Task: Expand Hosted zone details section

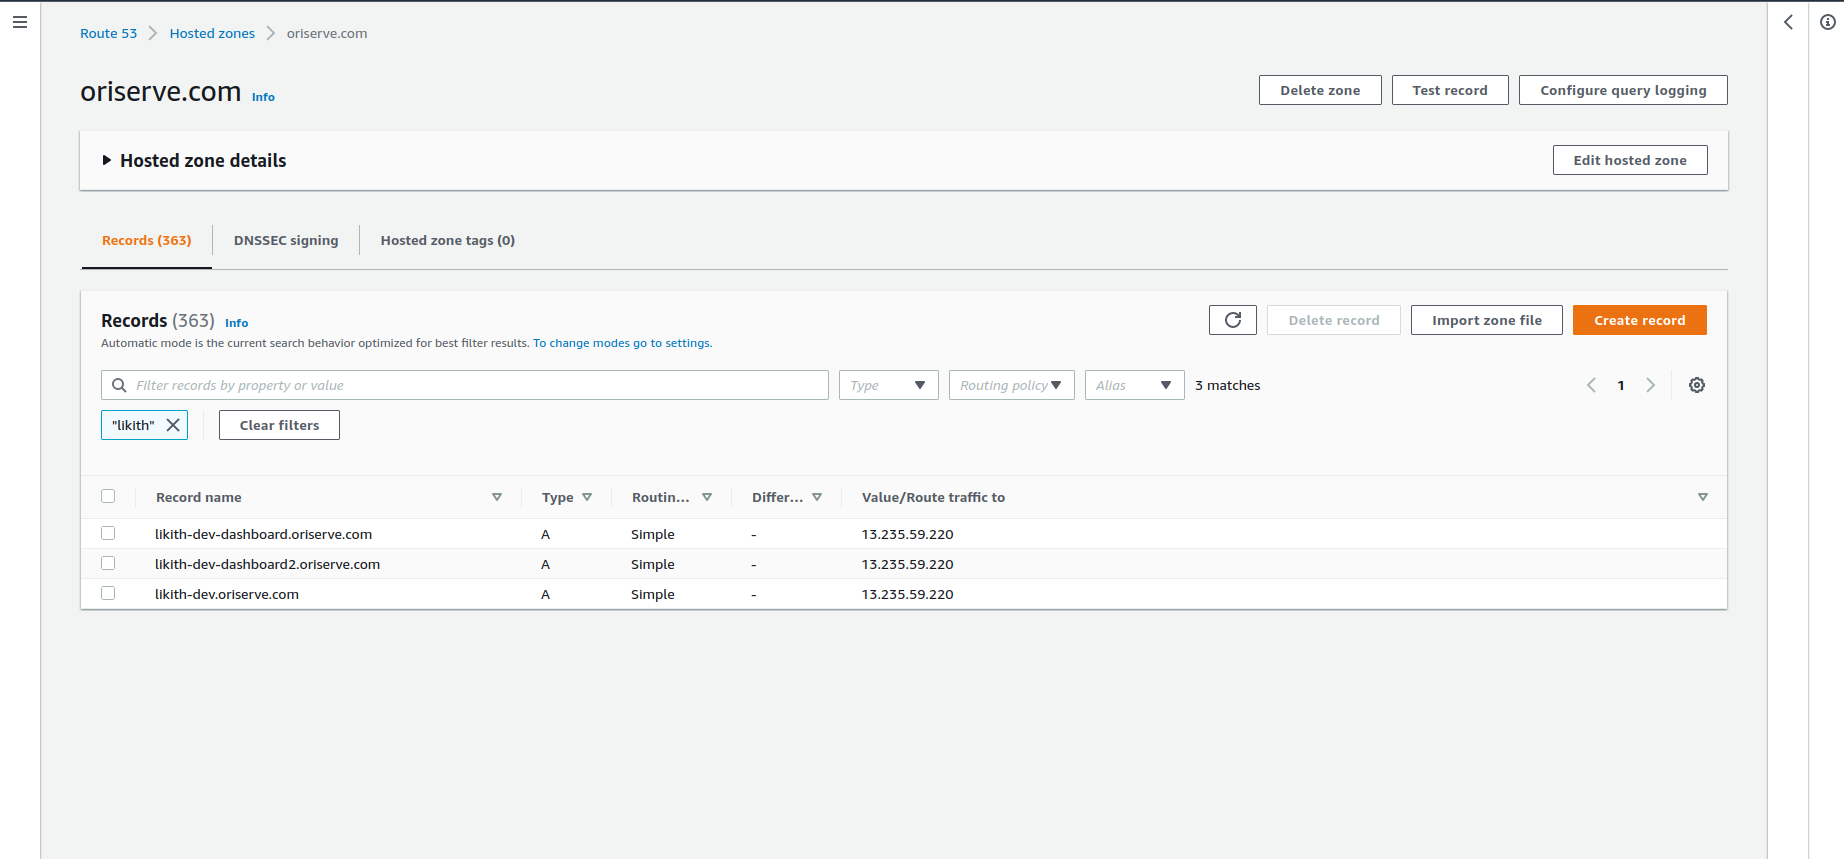Action: point(107,161)
